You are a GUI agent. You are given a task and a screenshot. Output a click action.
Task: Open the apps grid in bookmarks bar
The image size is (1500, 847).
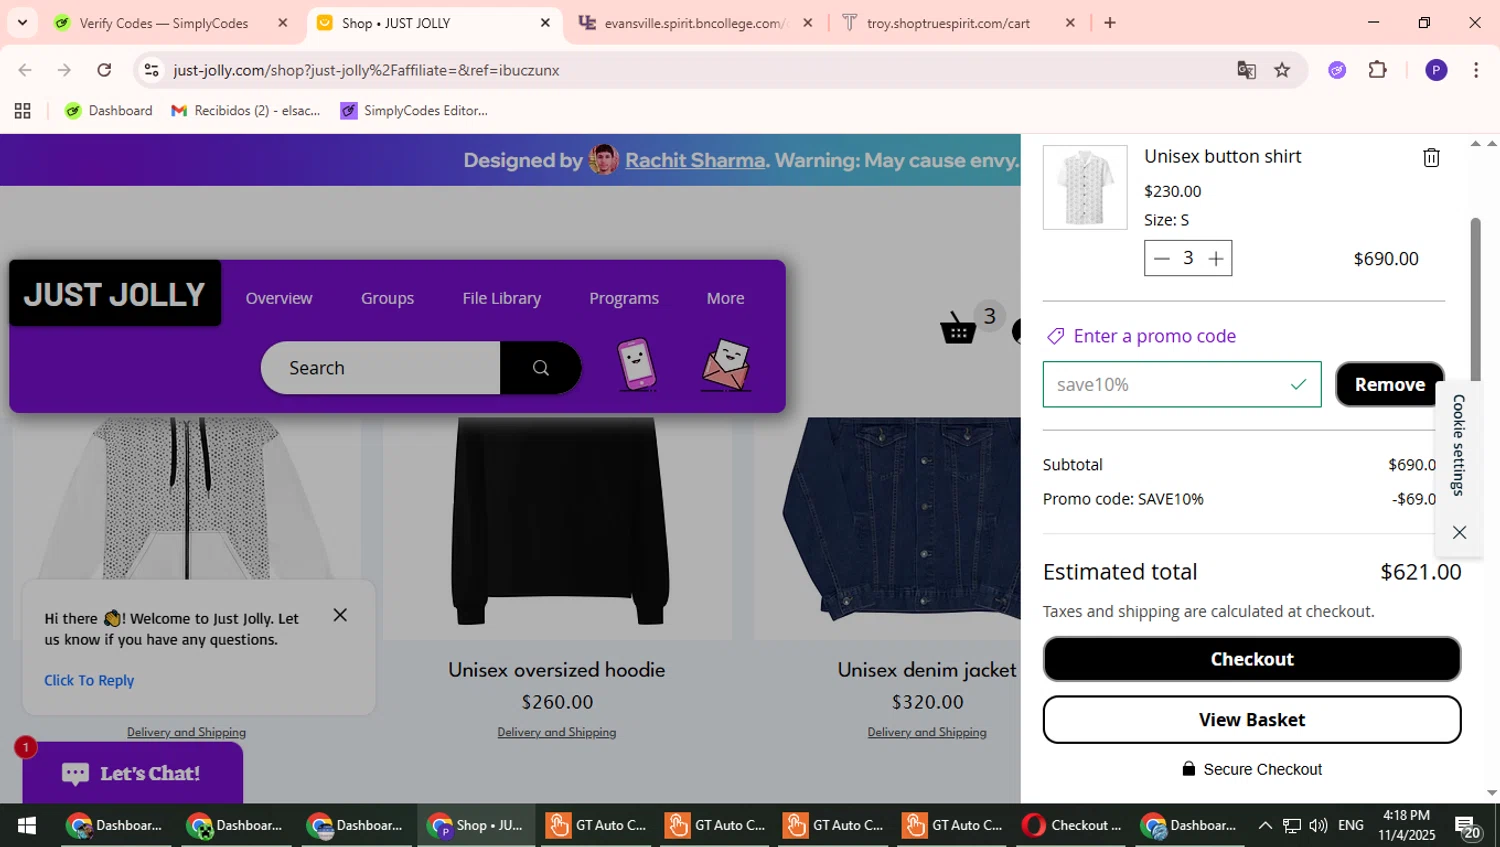pyautogui.click(x=22, y=111)
